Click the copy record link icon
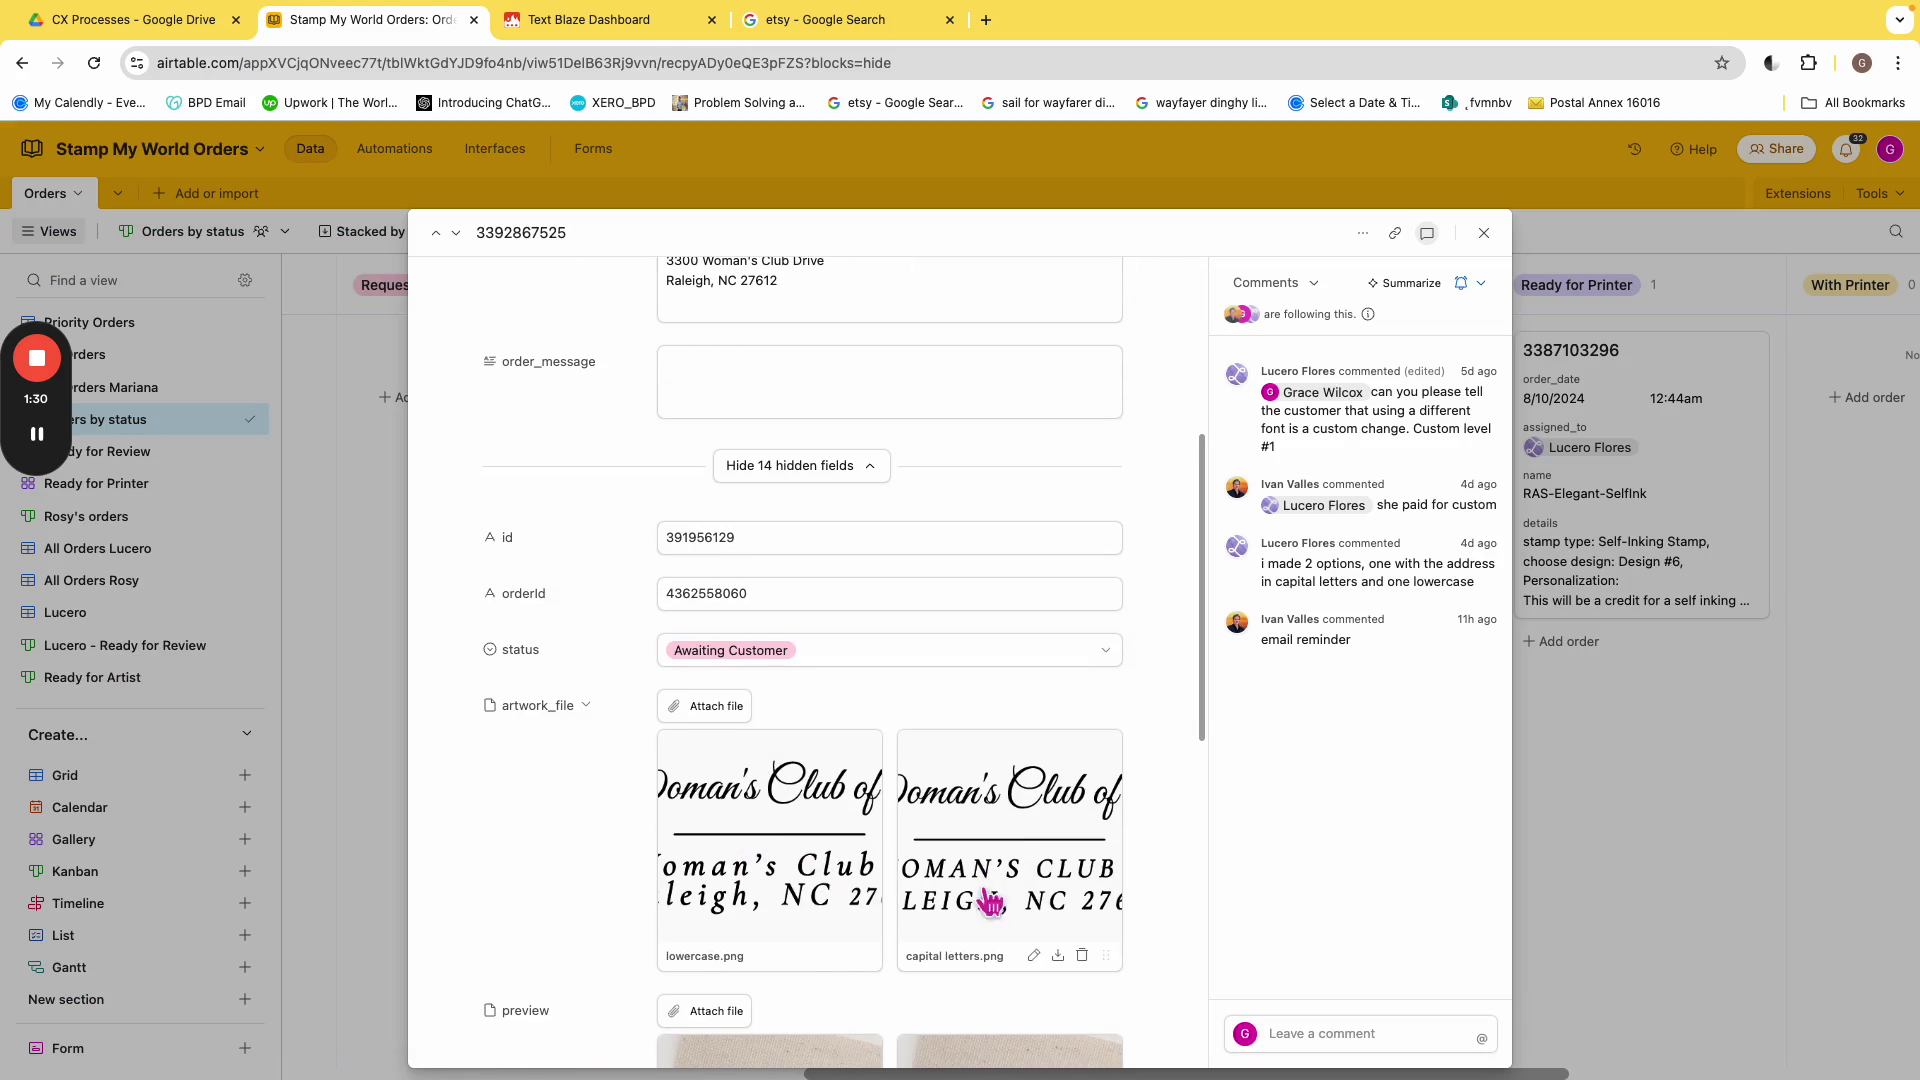This screenshot has width=1920, height=1080. coord(1394,233)
